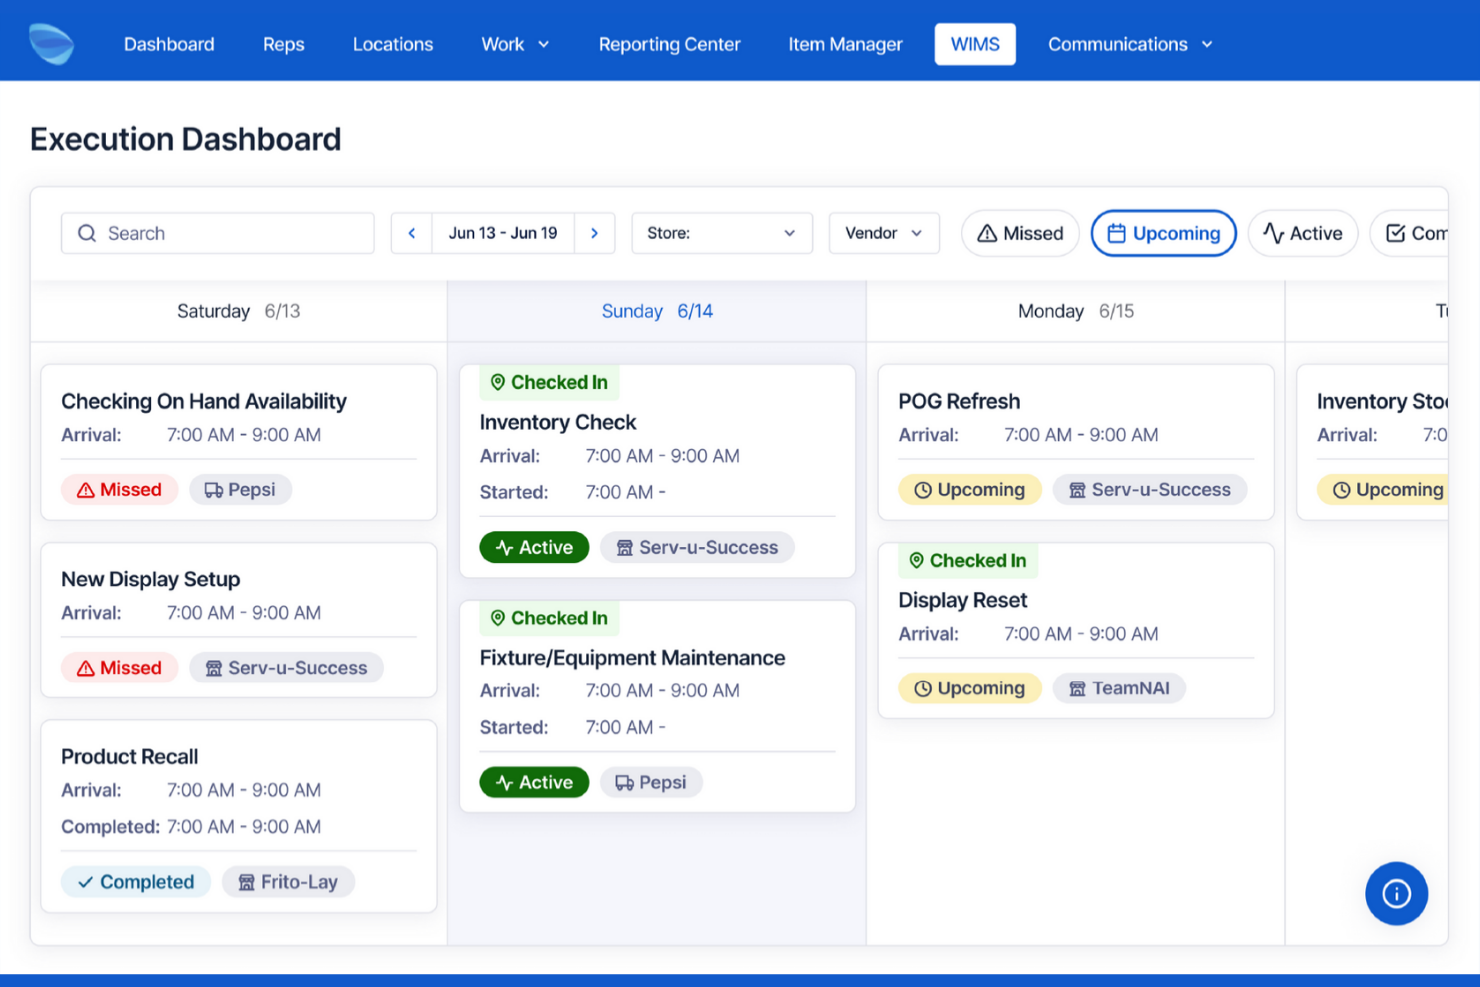Click the clock icon on POG Refresh Upcoming badge

click(923, 489)
